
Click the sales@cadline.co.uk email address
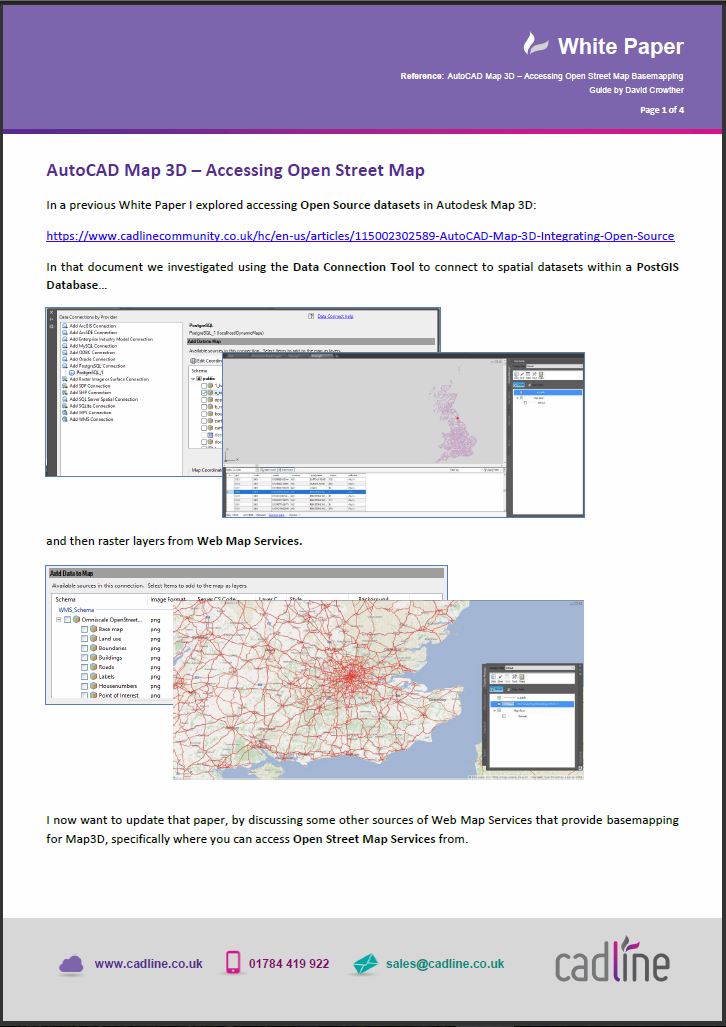click(x=445, y=963)
